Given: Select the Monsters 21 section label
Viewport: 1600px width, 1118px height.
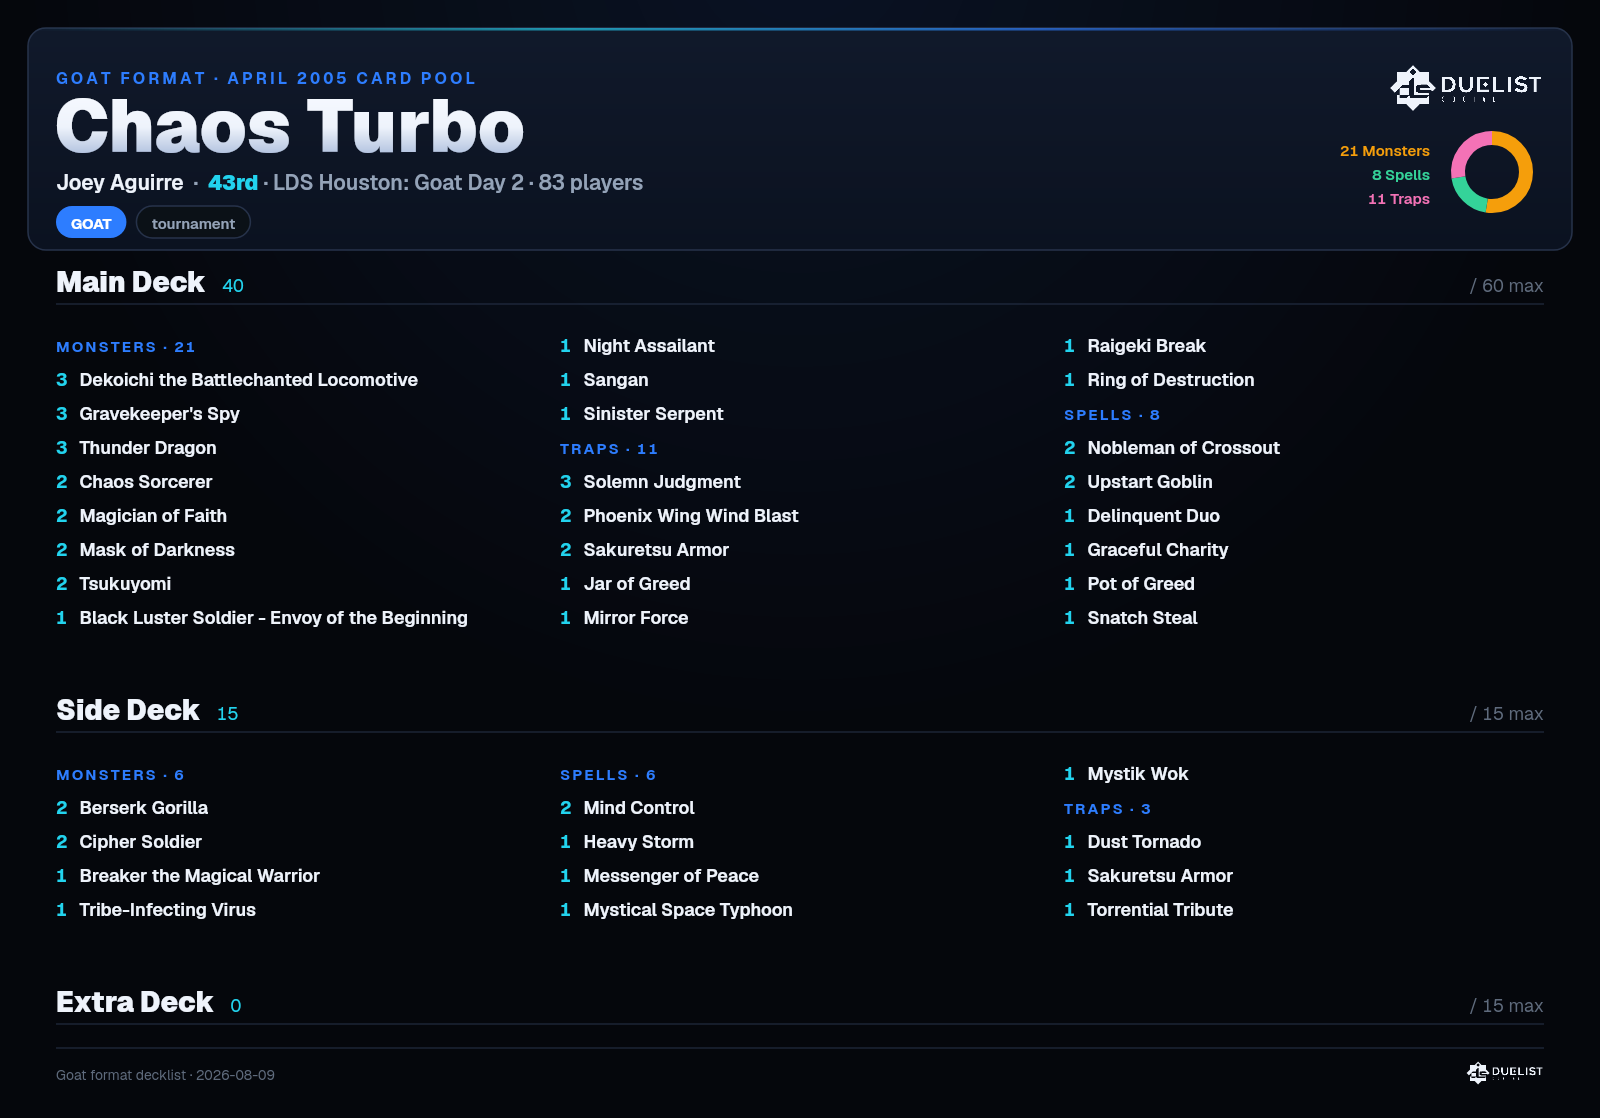Looking at the screenshot, I should point(126,347).
